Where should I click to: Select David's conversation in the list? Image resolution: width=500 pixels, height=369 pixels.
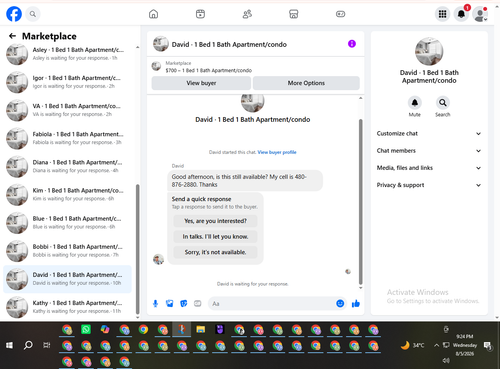coord(67,279)
